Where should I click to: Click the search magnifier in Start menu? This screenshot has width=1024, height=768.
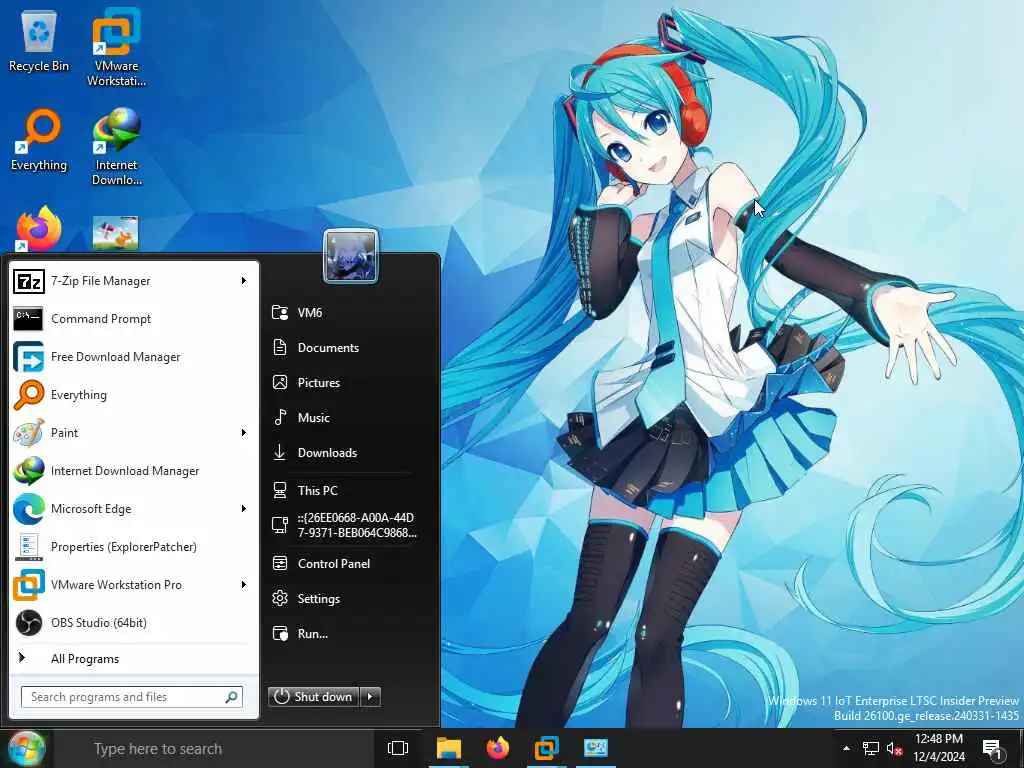[232, 697]
